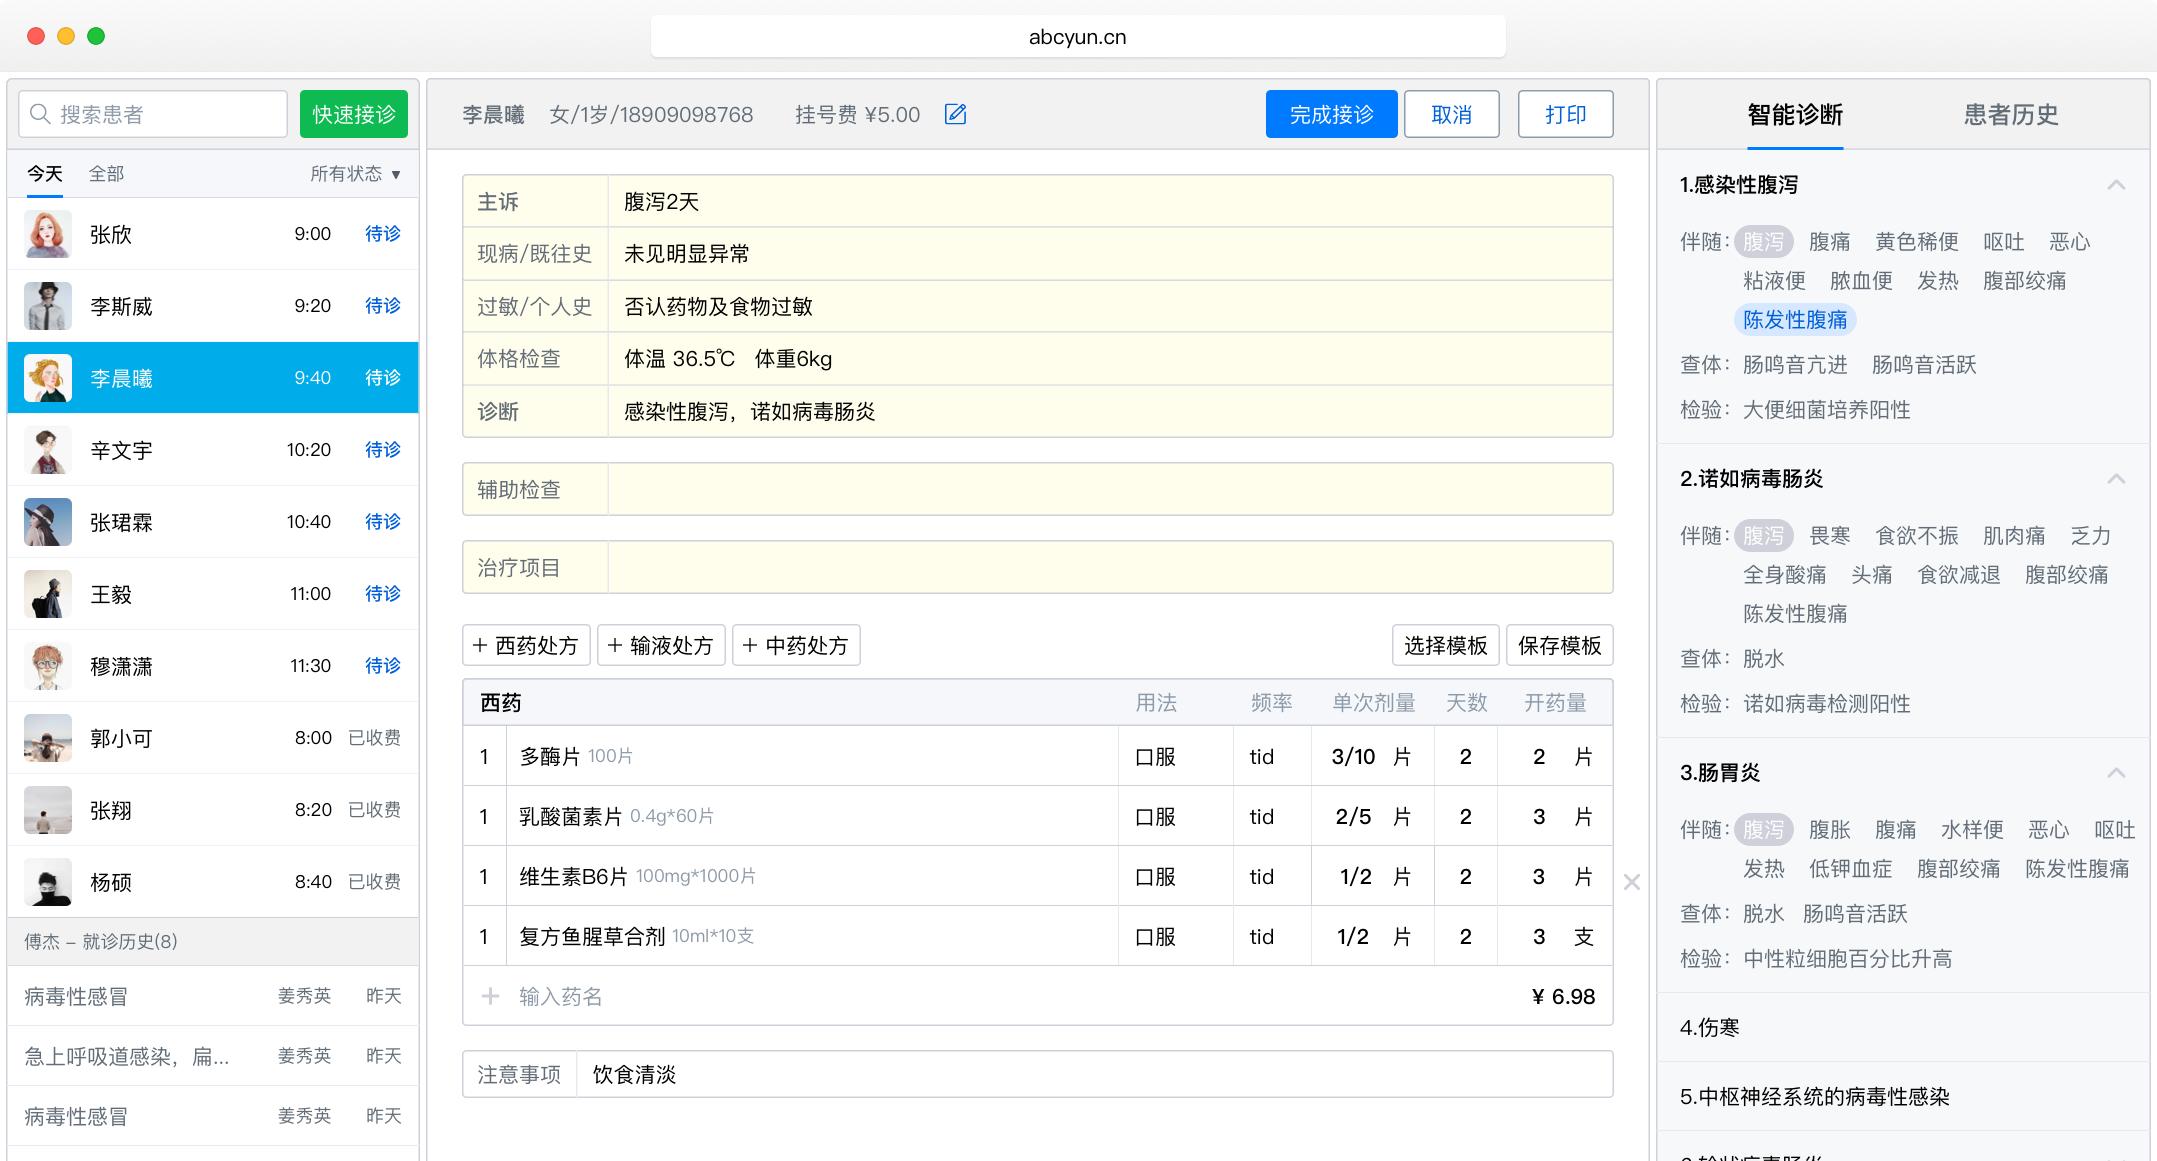Screen dimensions: 2157x1161
Task: Click the 主诉 field showing 腹泻2天
Action: tap(1110, 202)
